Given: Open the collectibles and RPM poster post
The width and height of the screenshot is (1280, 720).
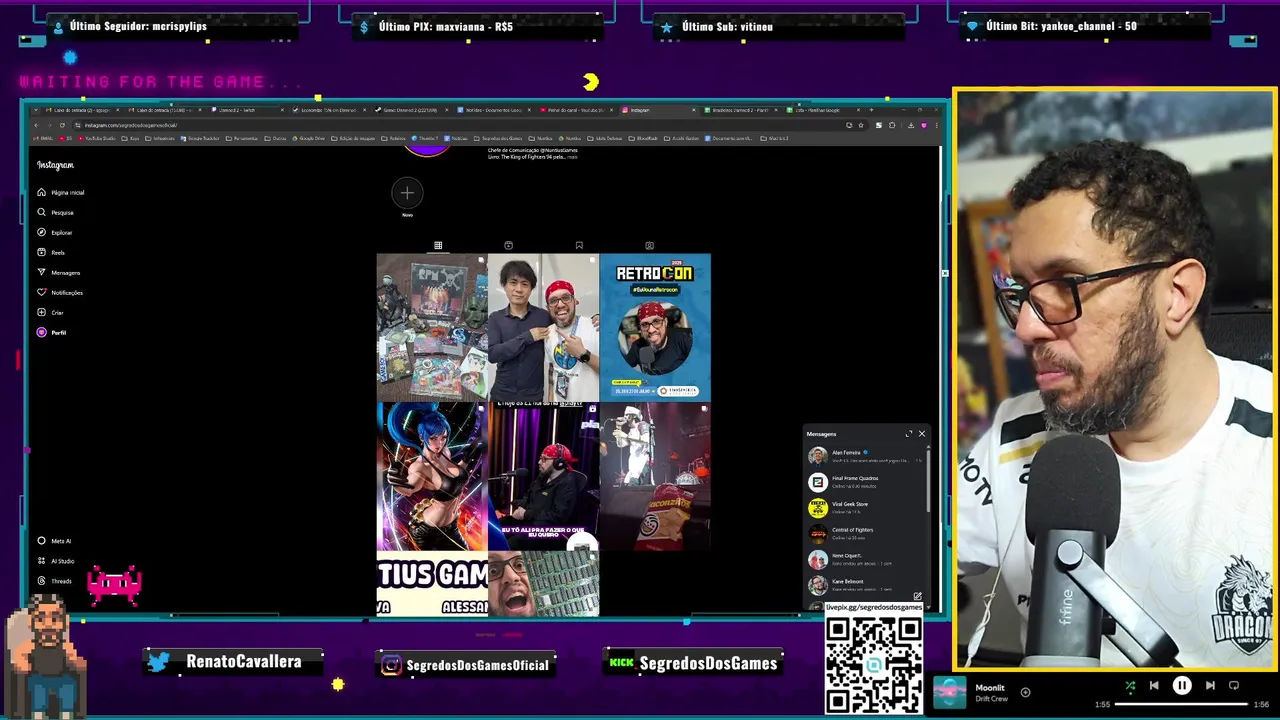Looking at the screenshot, I should [x=432, y=327].
